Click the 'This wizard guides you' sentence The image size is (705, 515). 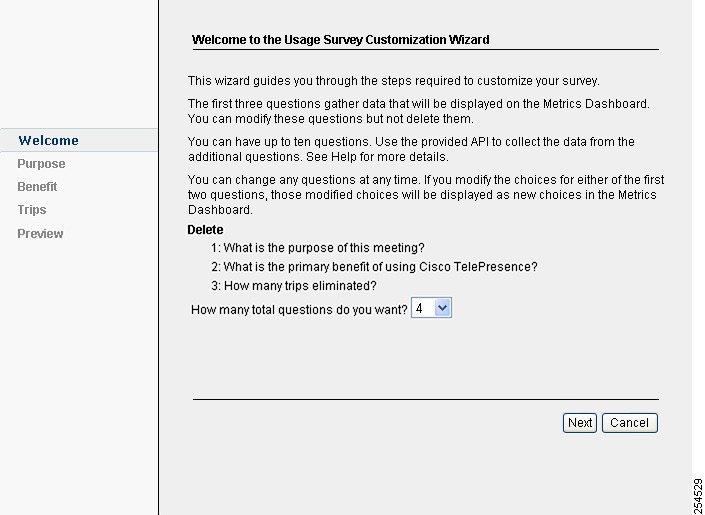[x=393, y=81]
